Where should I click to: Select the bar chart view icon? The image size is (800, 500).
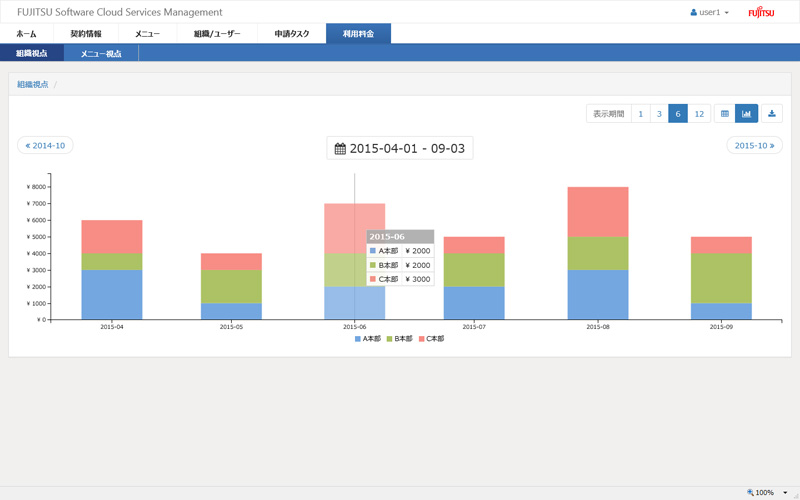pyautogui.click(x=746, y=114)
